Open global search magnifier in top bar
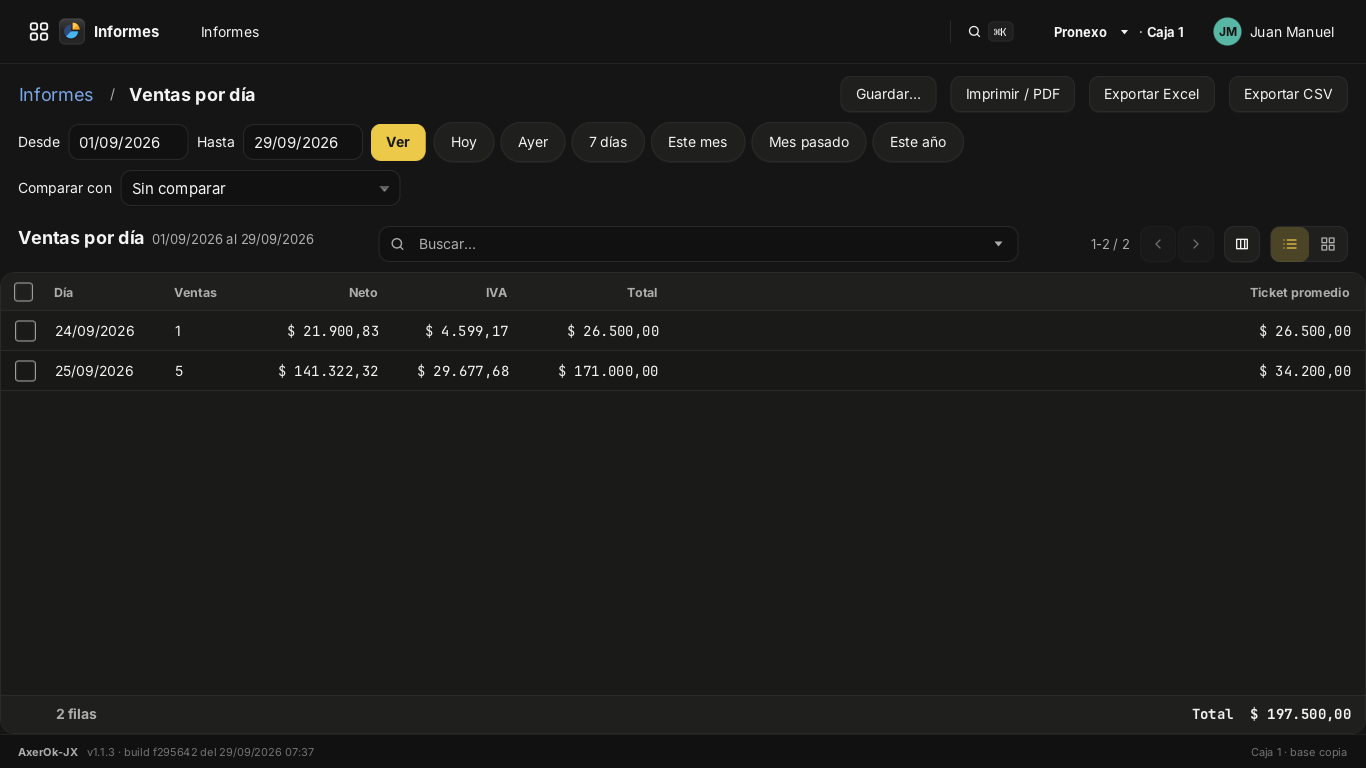 tap(974, 32)
